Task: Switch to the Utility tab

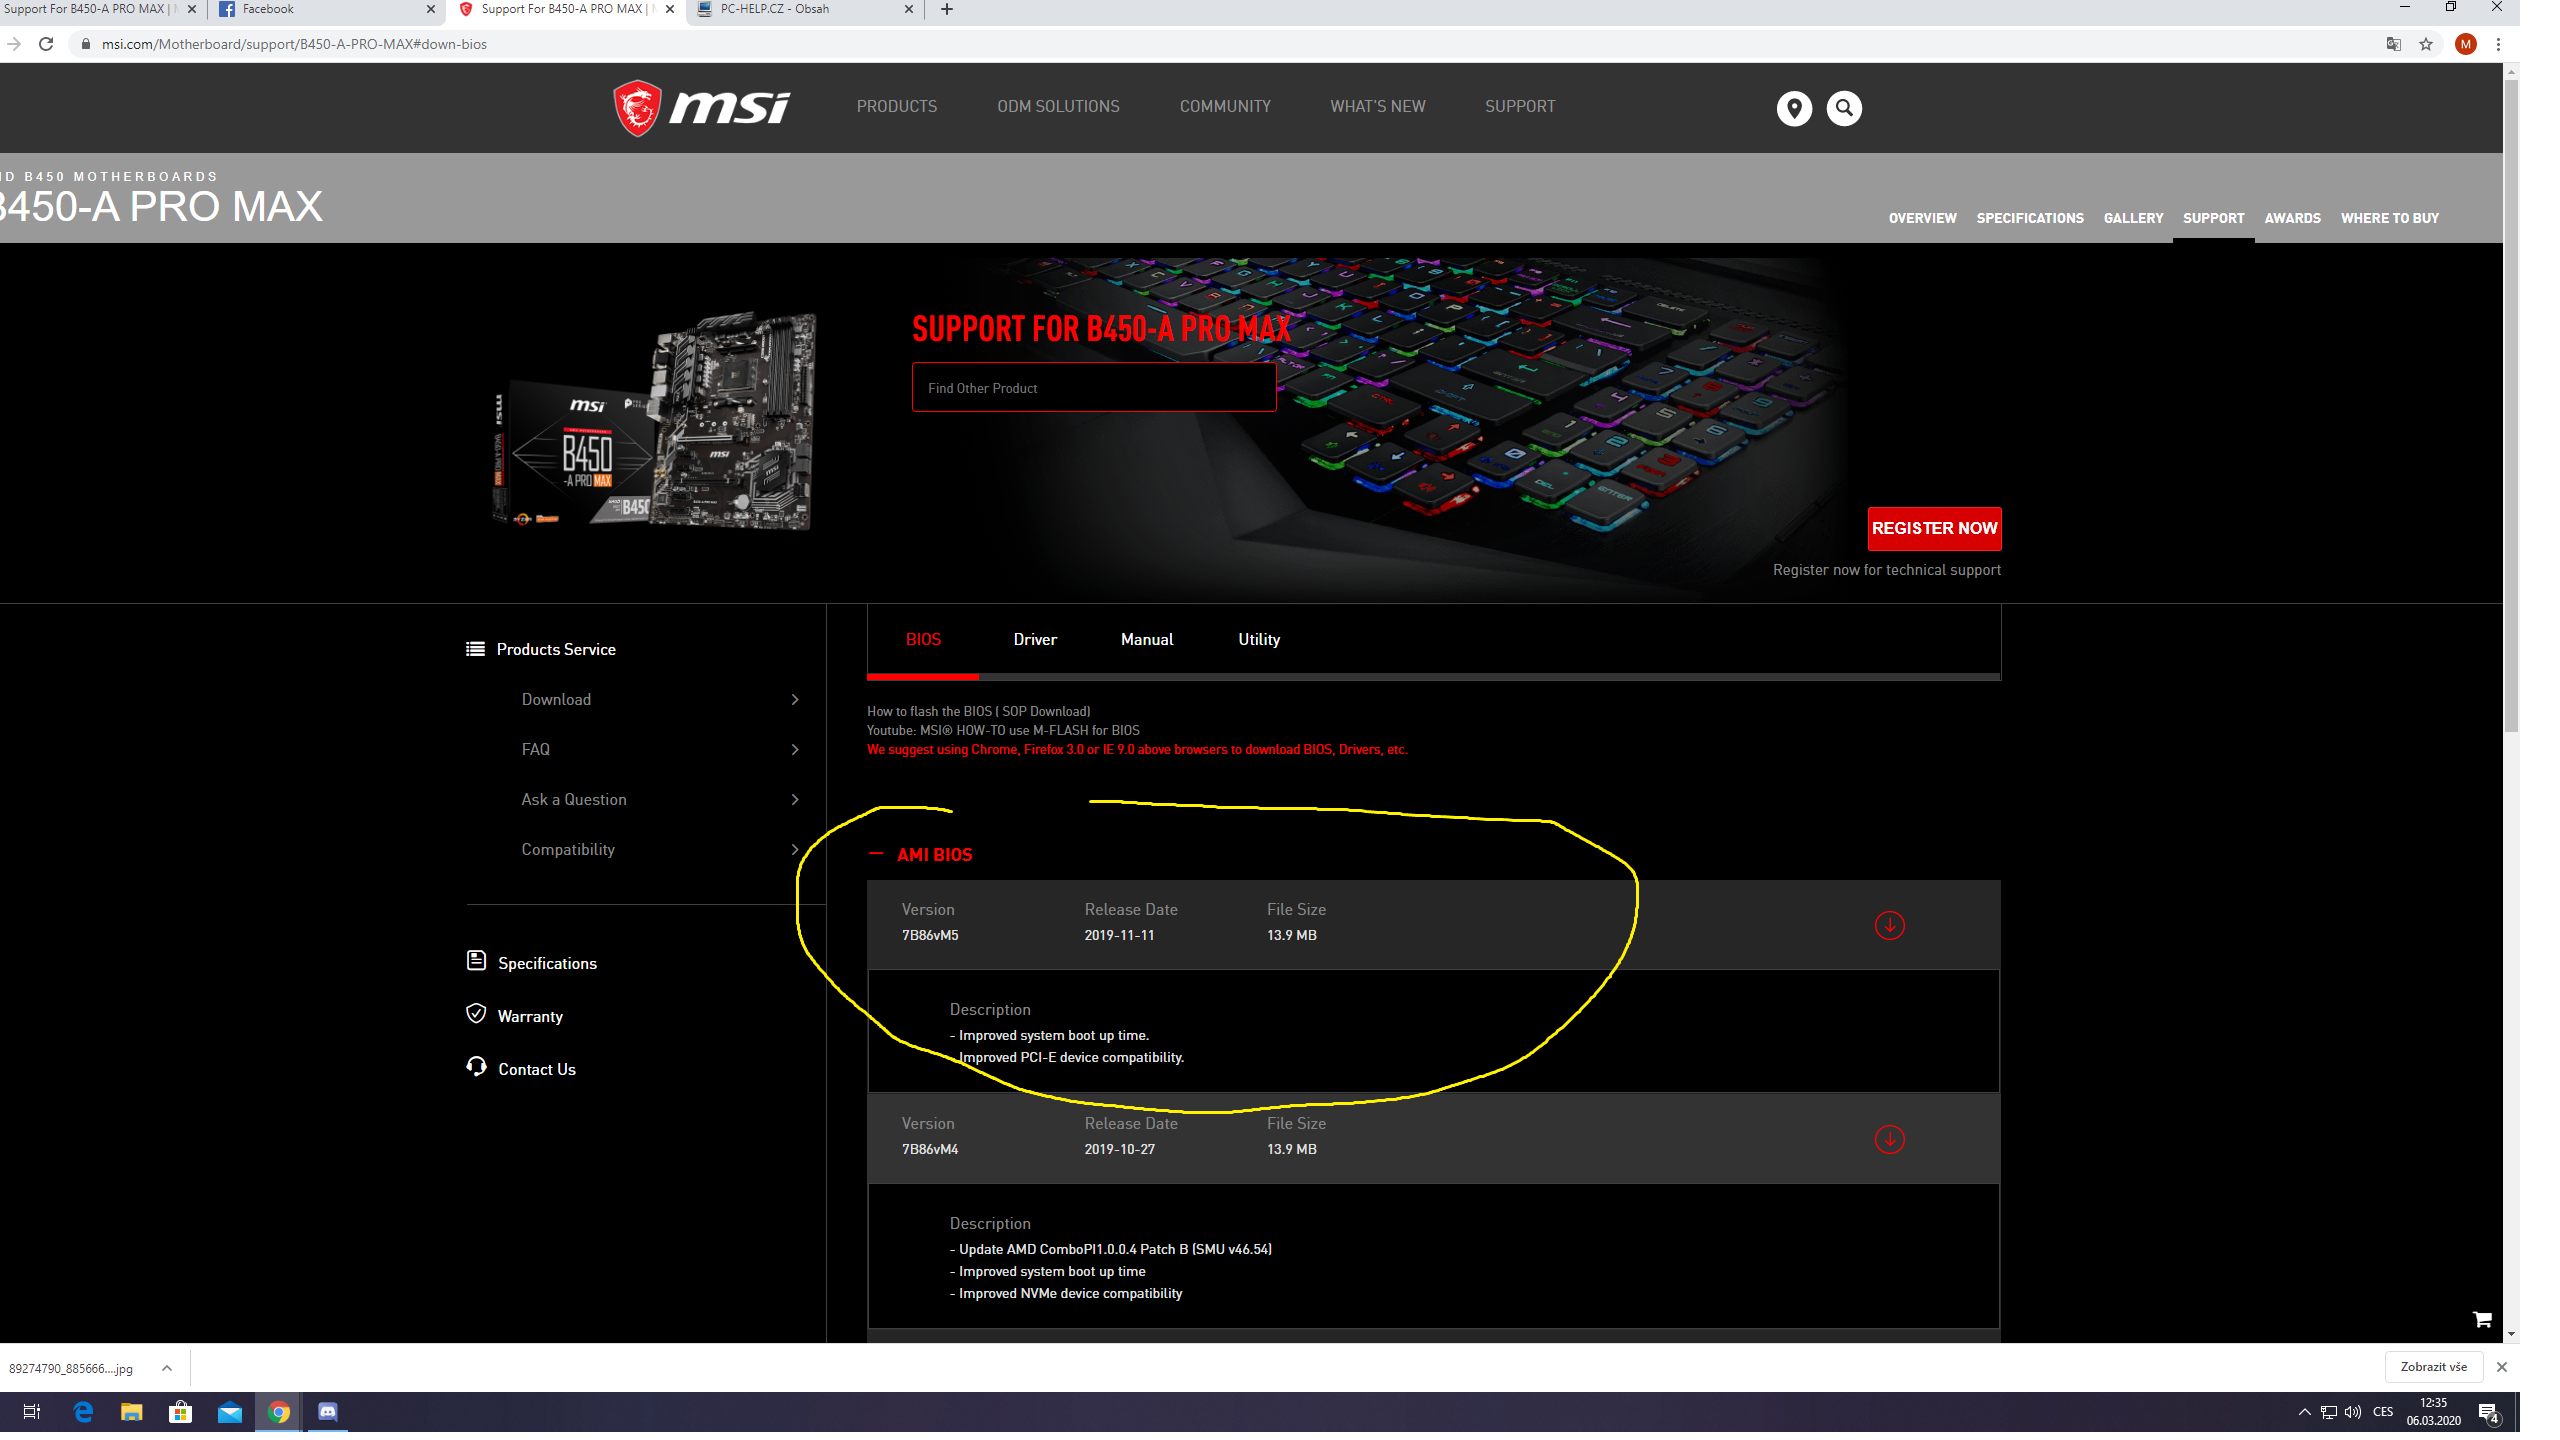Action: pos(1259,640)
